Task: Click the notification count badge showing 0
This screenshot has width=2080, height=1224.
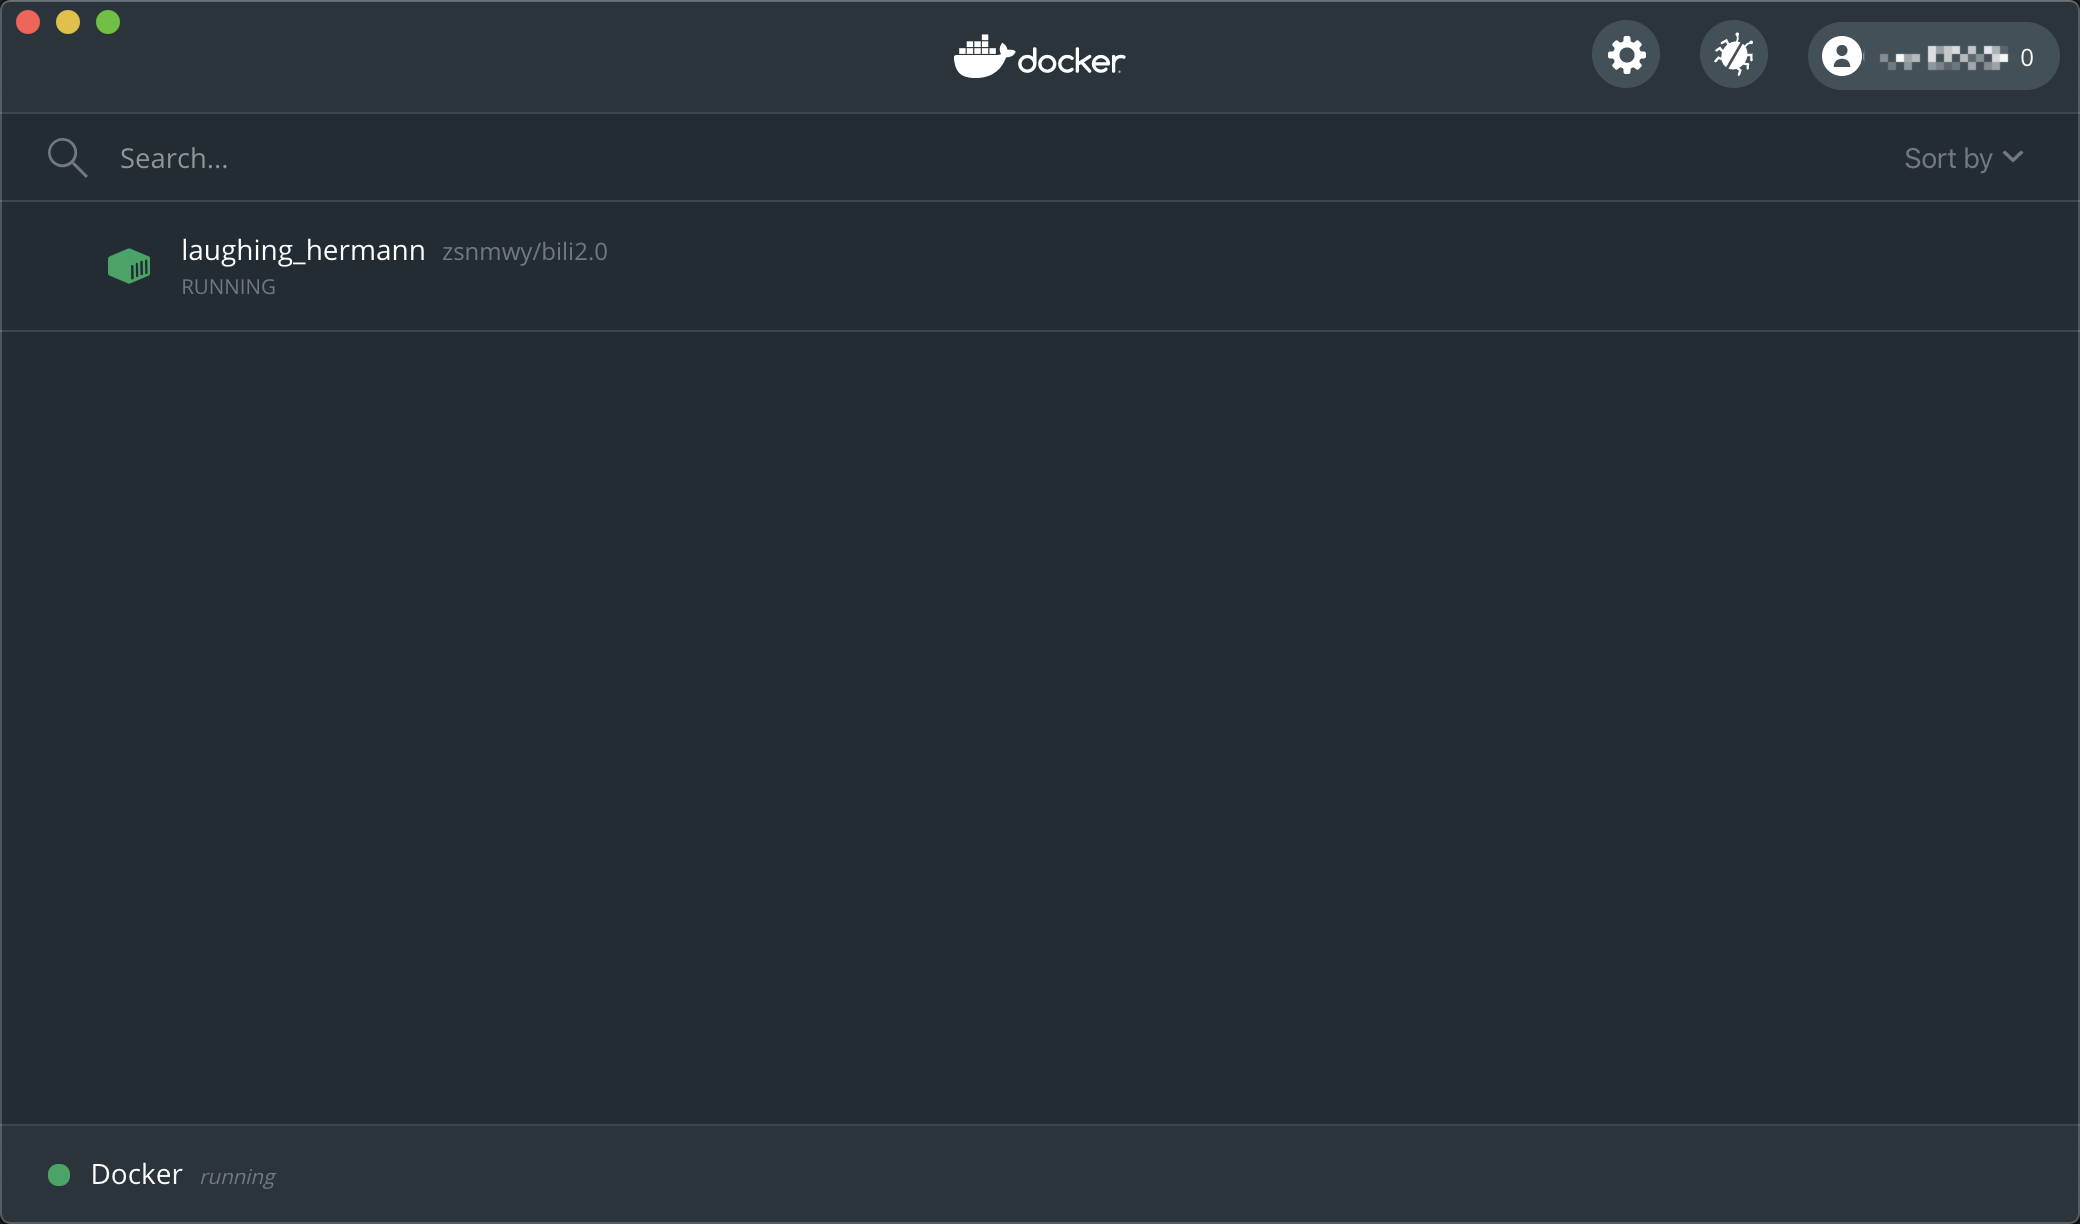Action: tap(2028, 57)
